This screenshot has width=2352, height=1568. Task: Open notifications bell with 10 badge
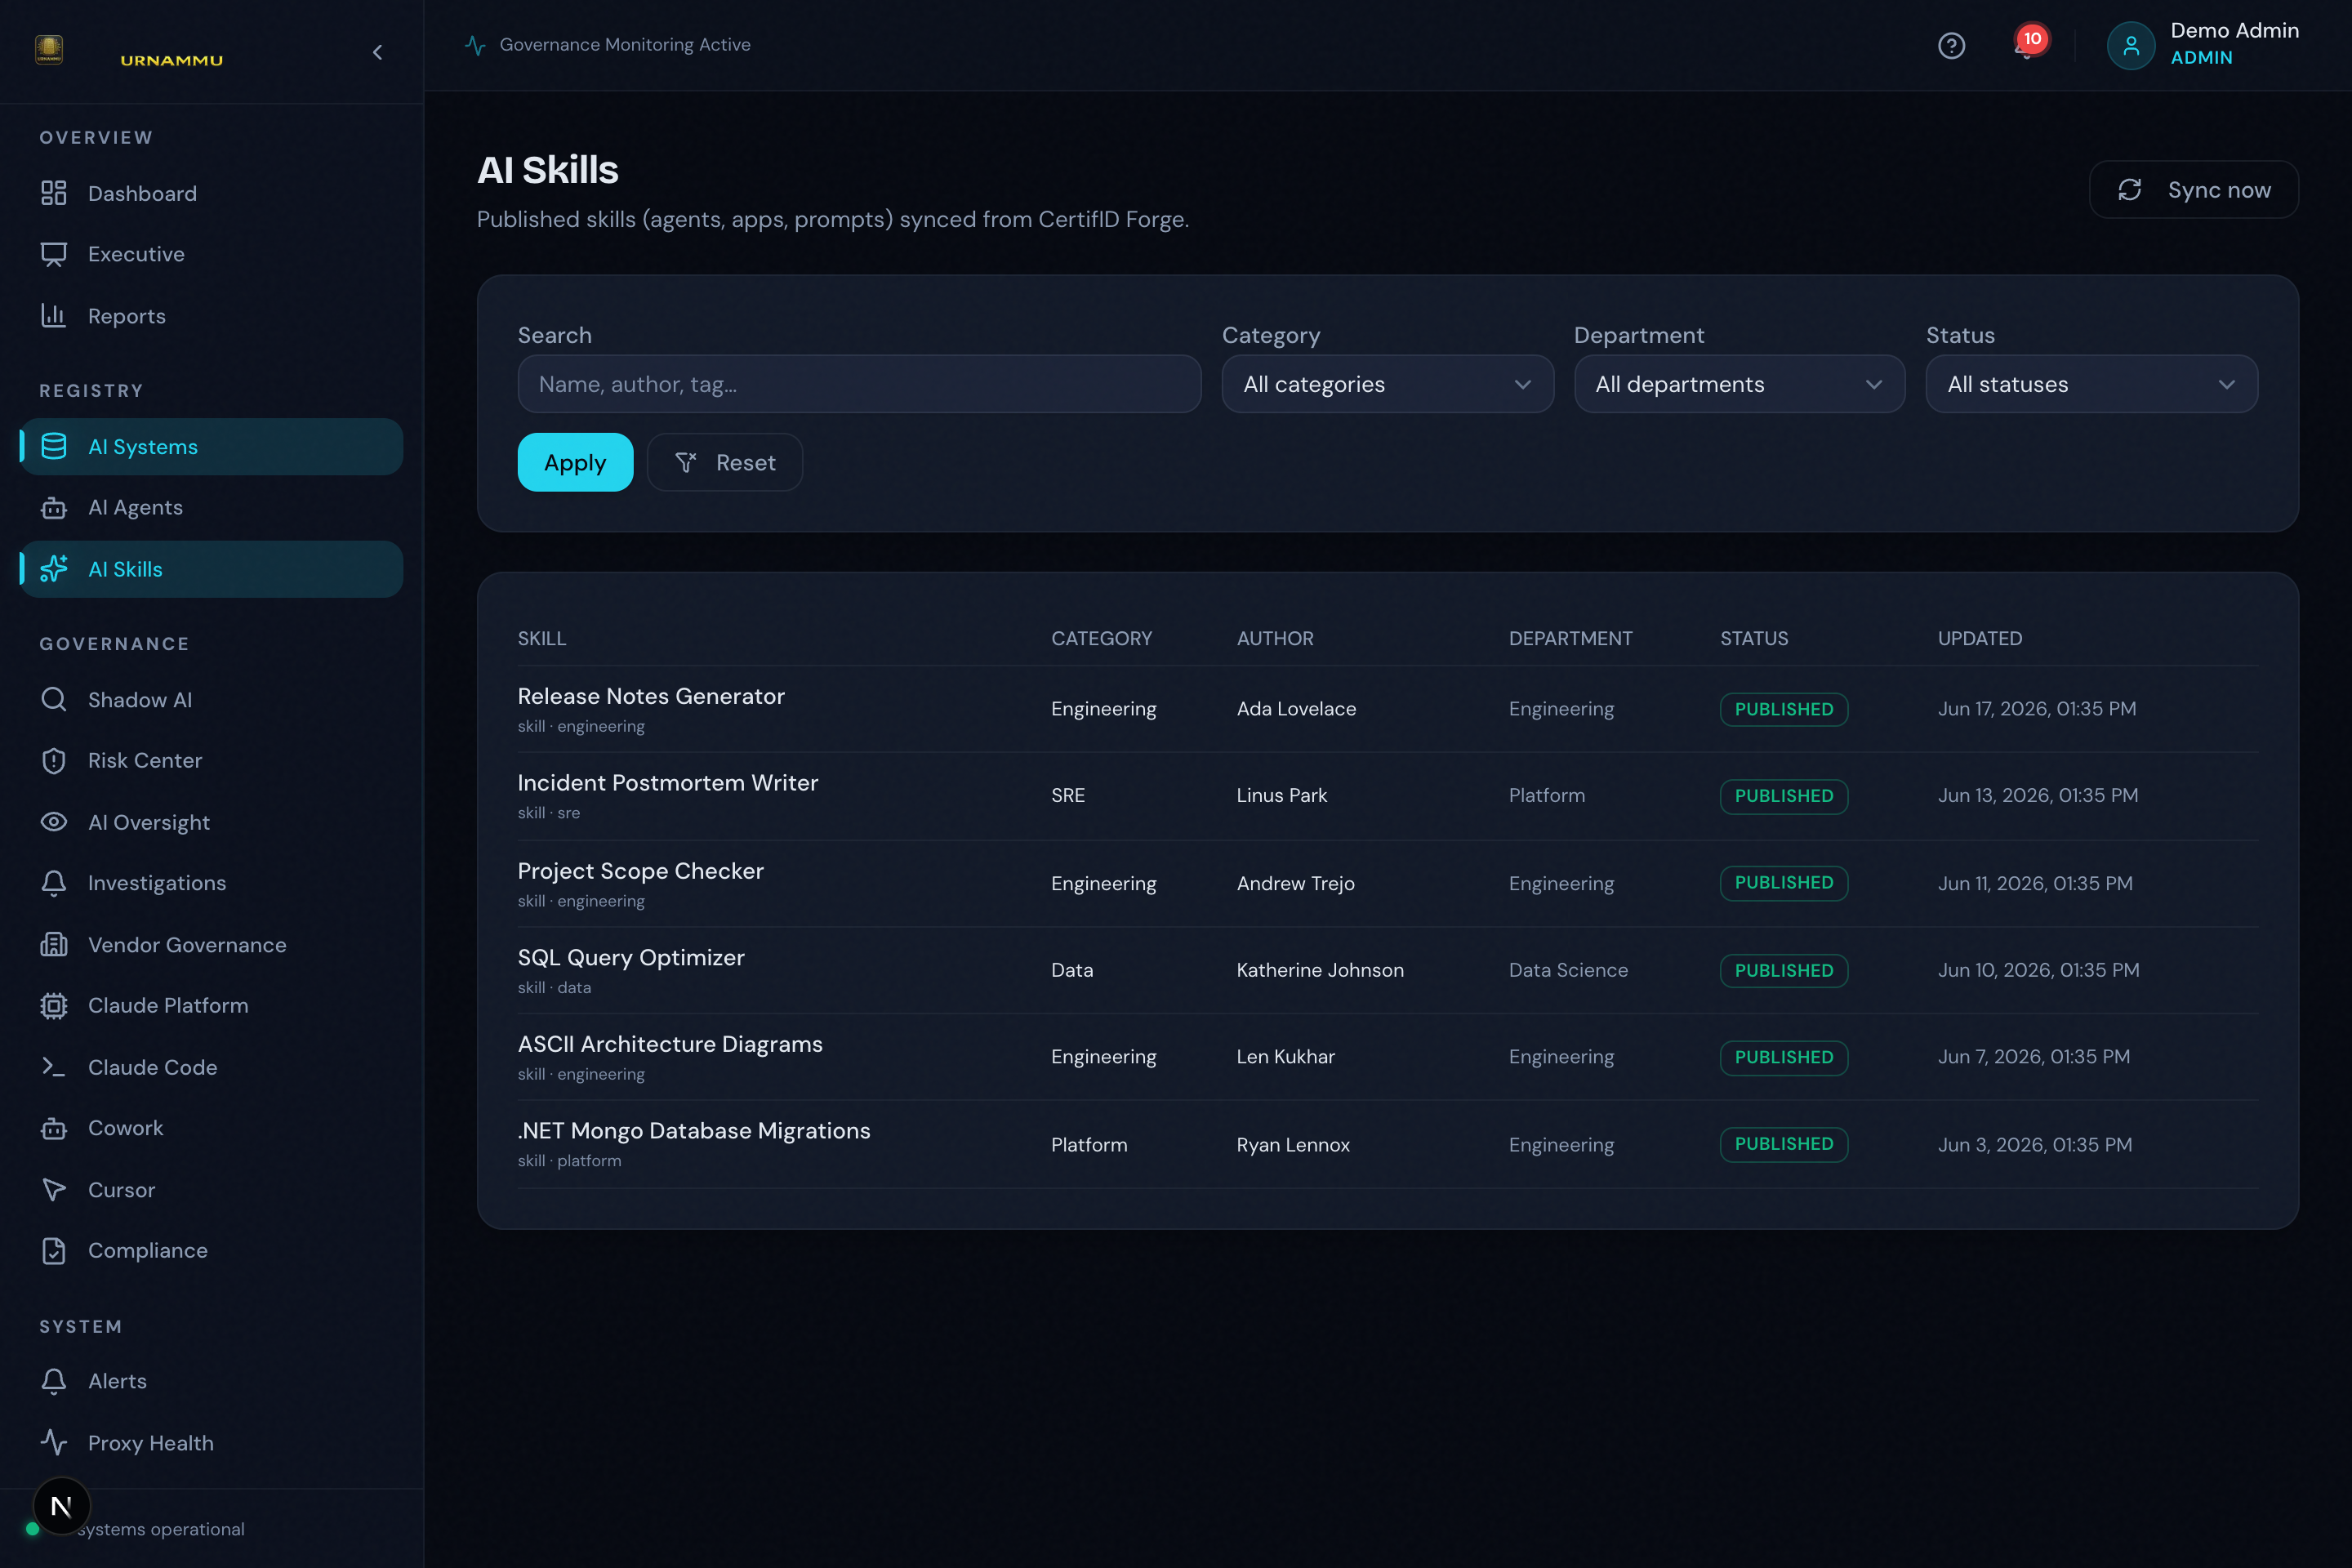click(2028, 44)
